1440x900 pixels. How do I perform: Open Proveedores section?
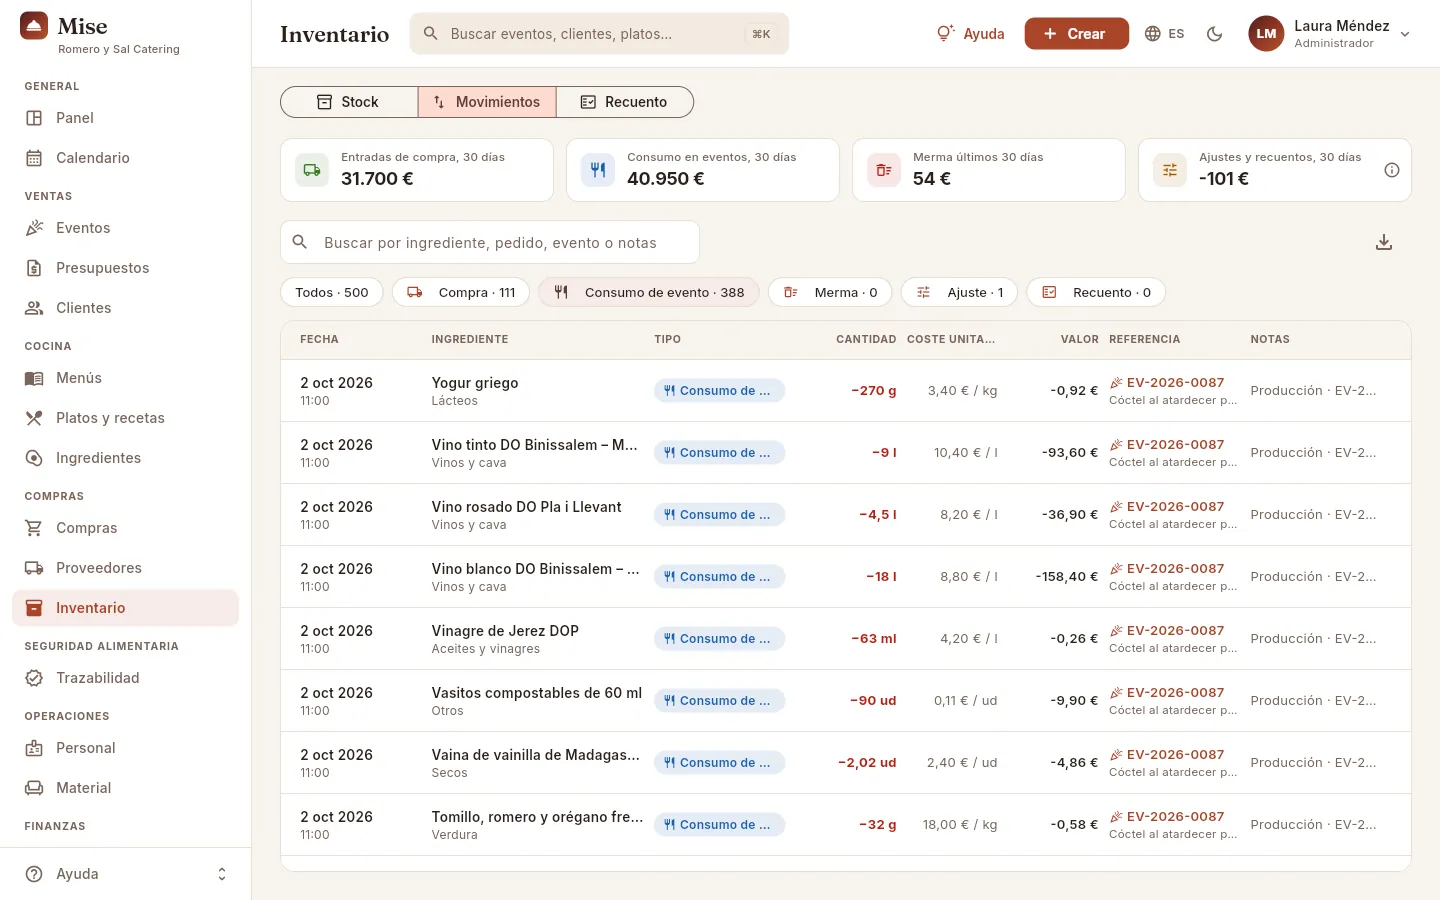point(125,568)
